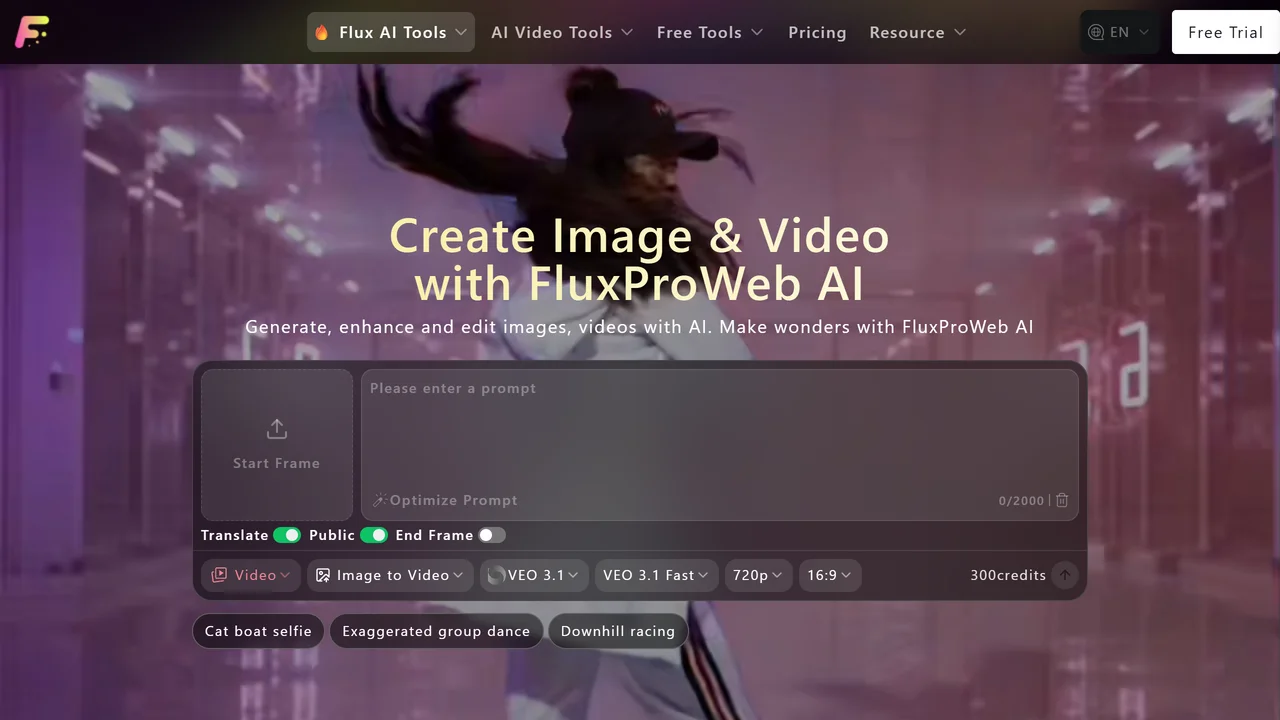The image size is (1280, 720).
Task: Open the VEO 3.1 model dropdown
Action: [x=534, y=575]
